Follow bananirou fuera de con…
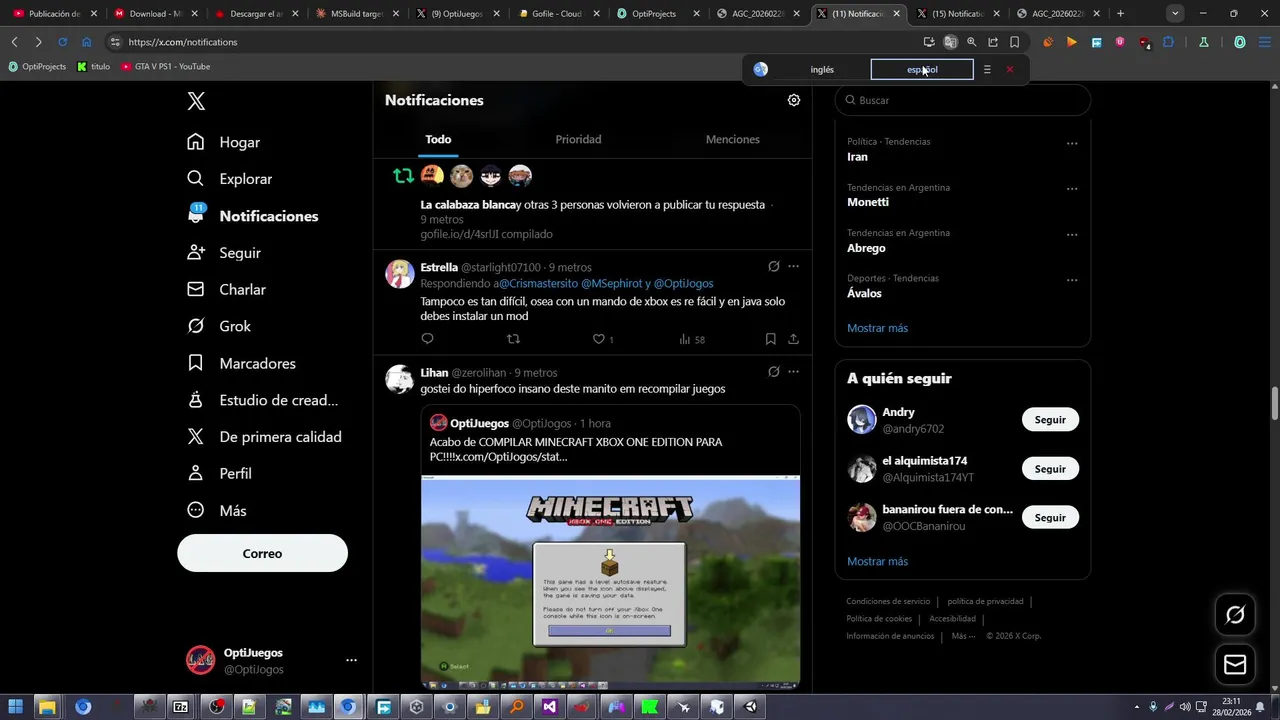The height and width of the screenshot is (720, 1280). (x=1050, y=517)
